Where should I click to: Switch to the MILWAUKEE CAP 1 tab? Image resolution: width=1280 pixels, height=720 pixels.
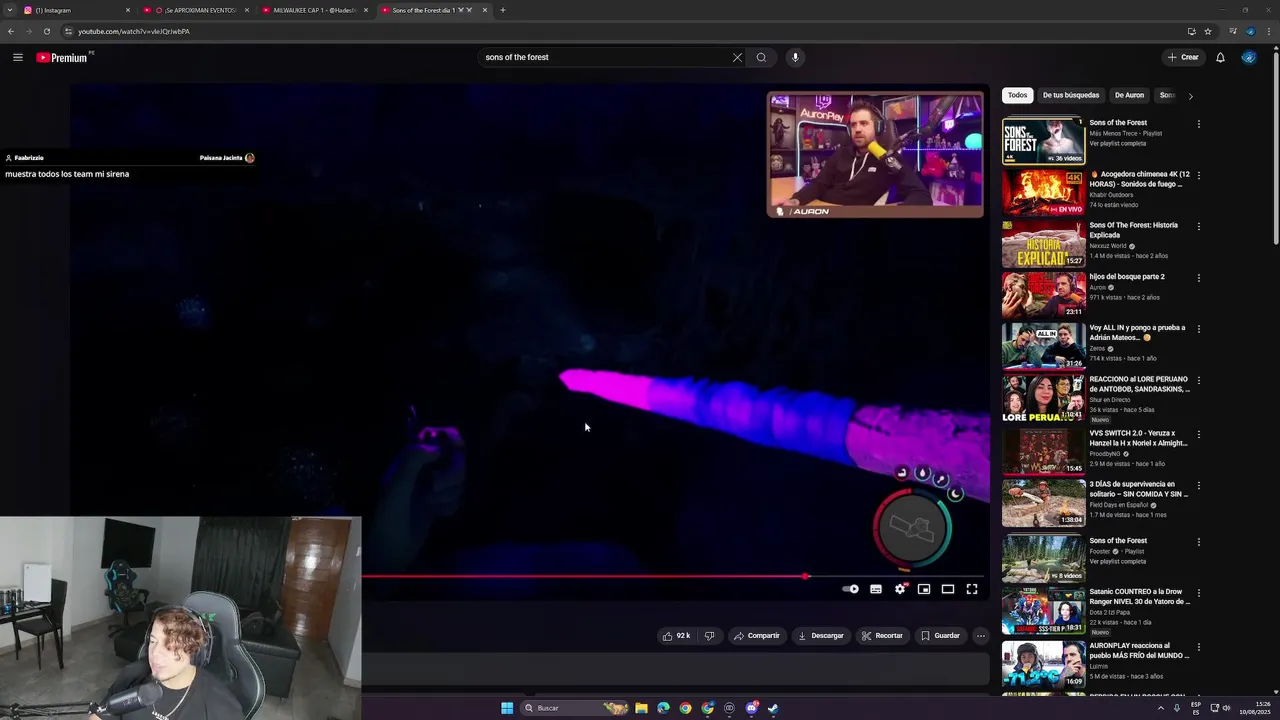click(315, 10)
